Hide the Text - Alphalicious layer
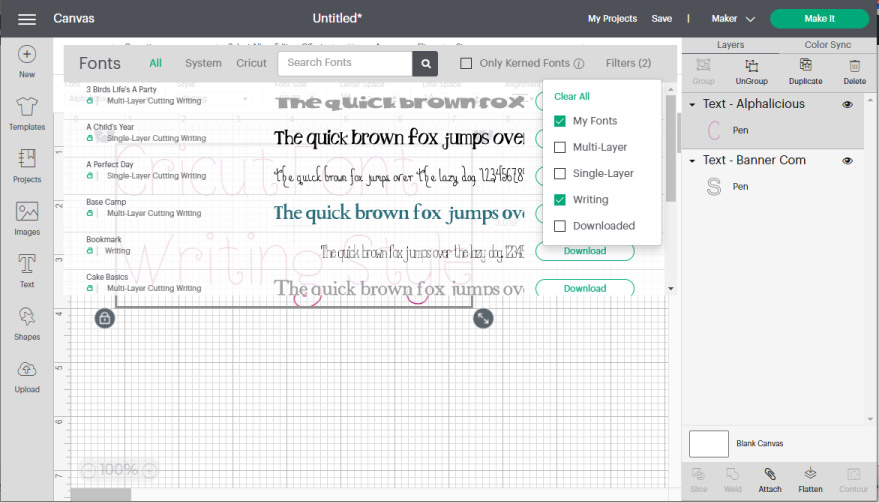The image size is (879, 503). tap(847, 104)
